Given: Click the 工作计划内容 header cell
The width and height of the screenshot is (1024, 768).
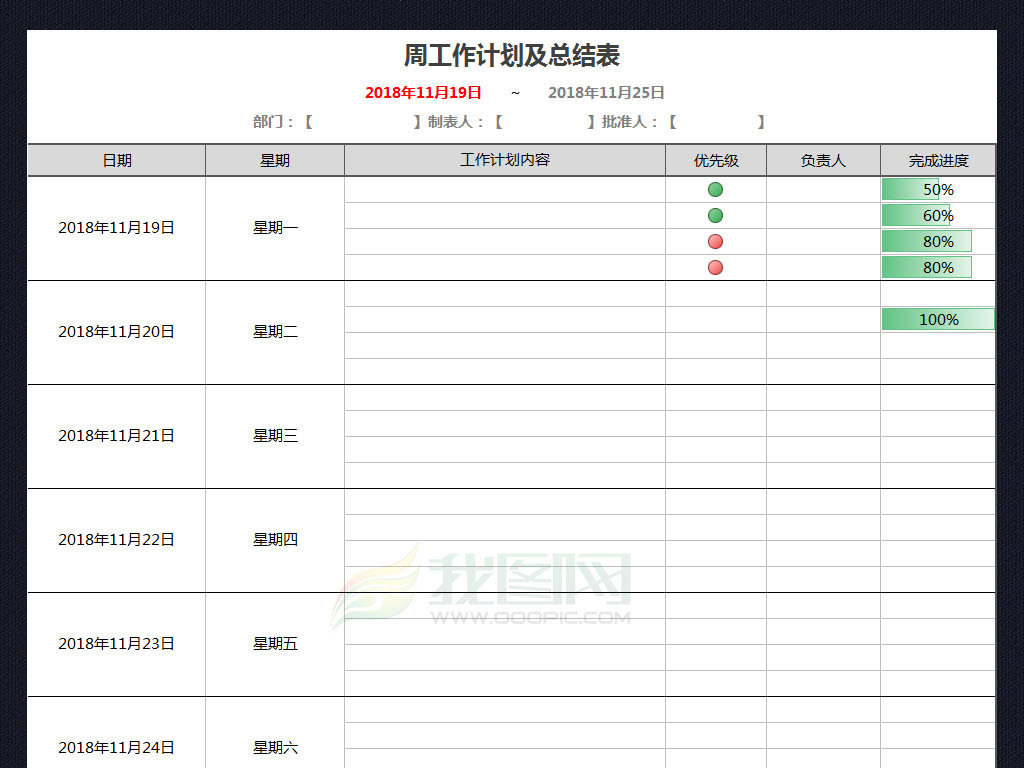Looking at the screenshot, I should 505,160.
